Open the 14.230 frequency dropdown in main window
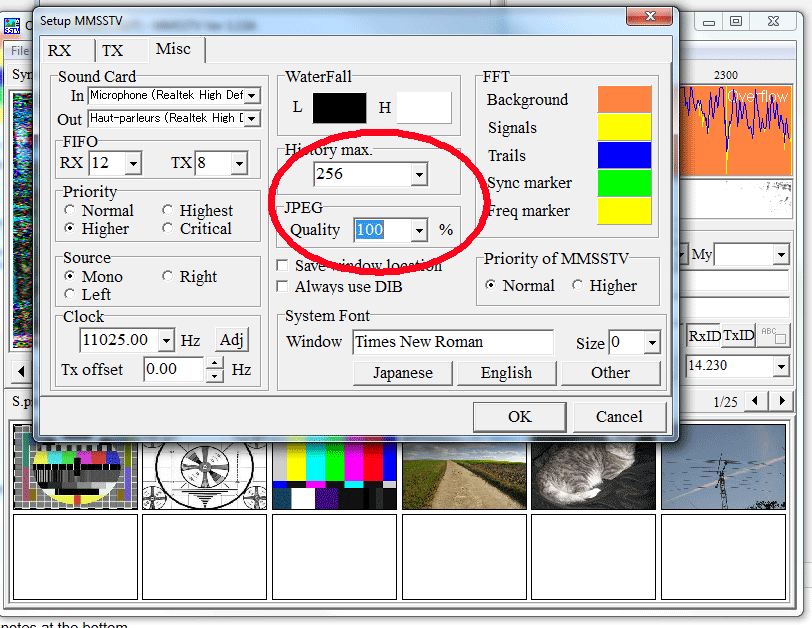Viewport: 812px width, 628px height. click(781, 367)
